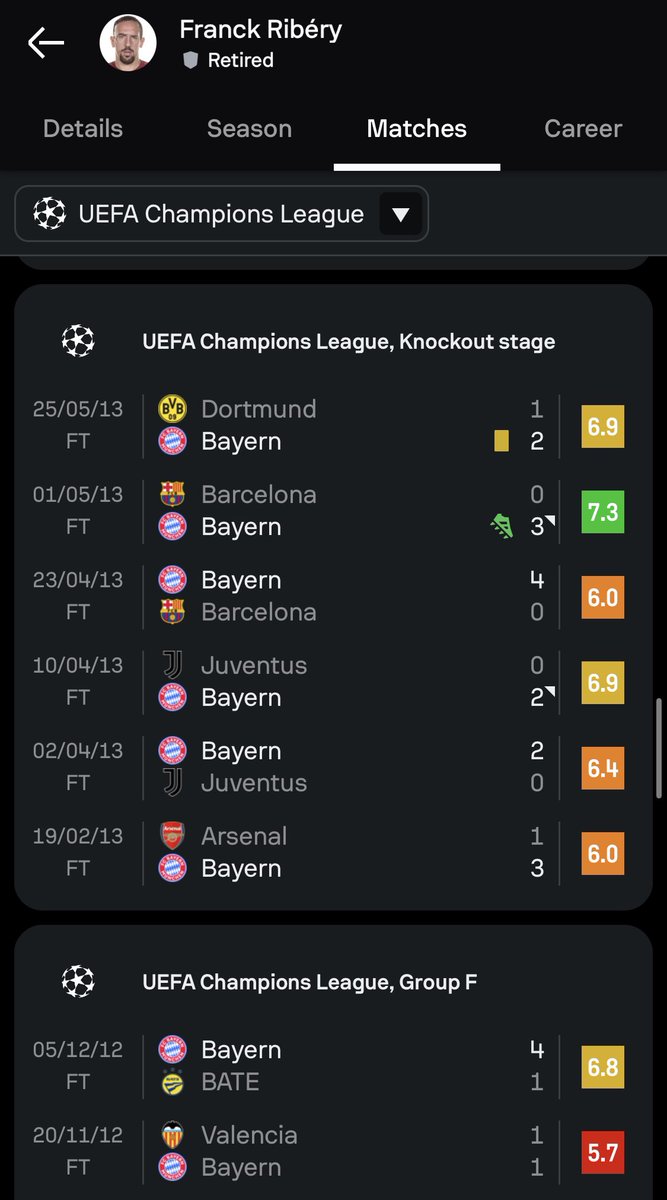
Task: Click the Arsenal crest icon
Action: [x=172, y=836]
